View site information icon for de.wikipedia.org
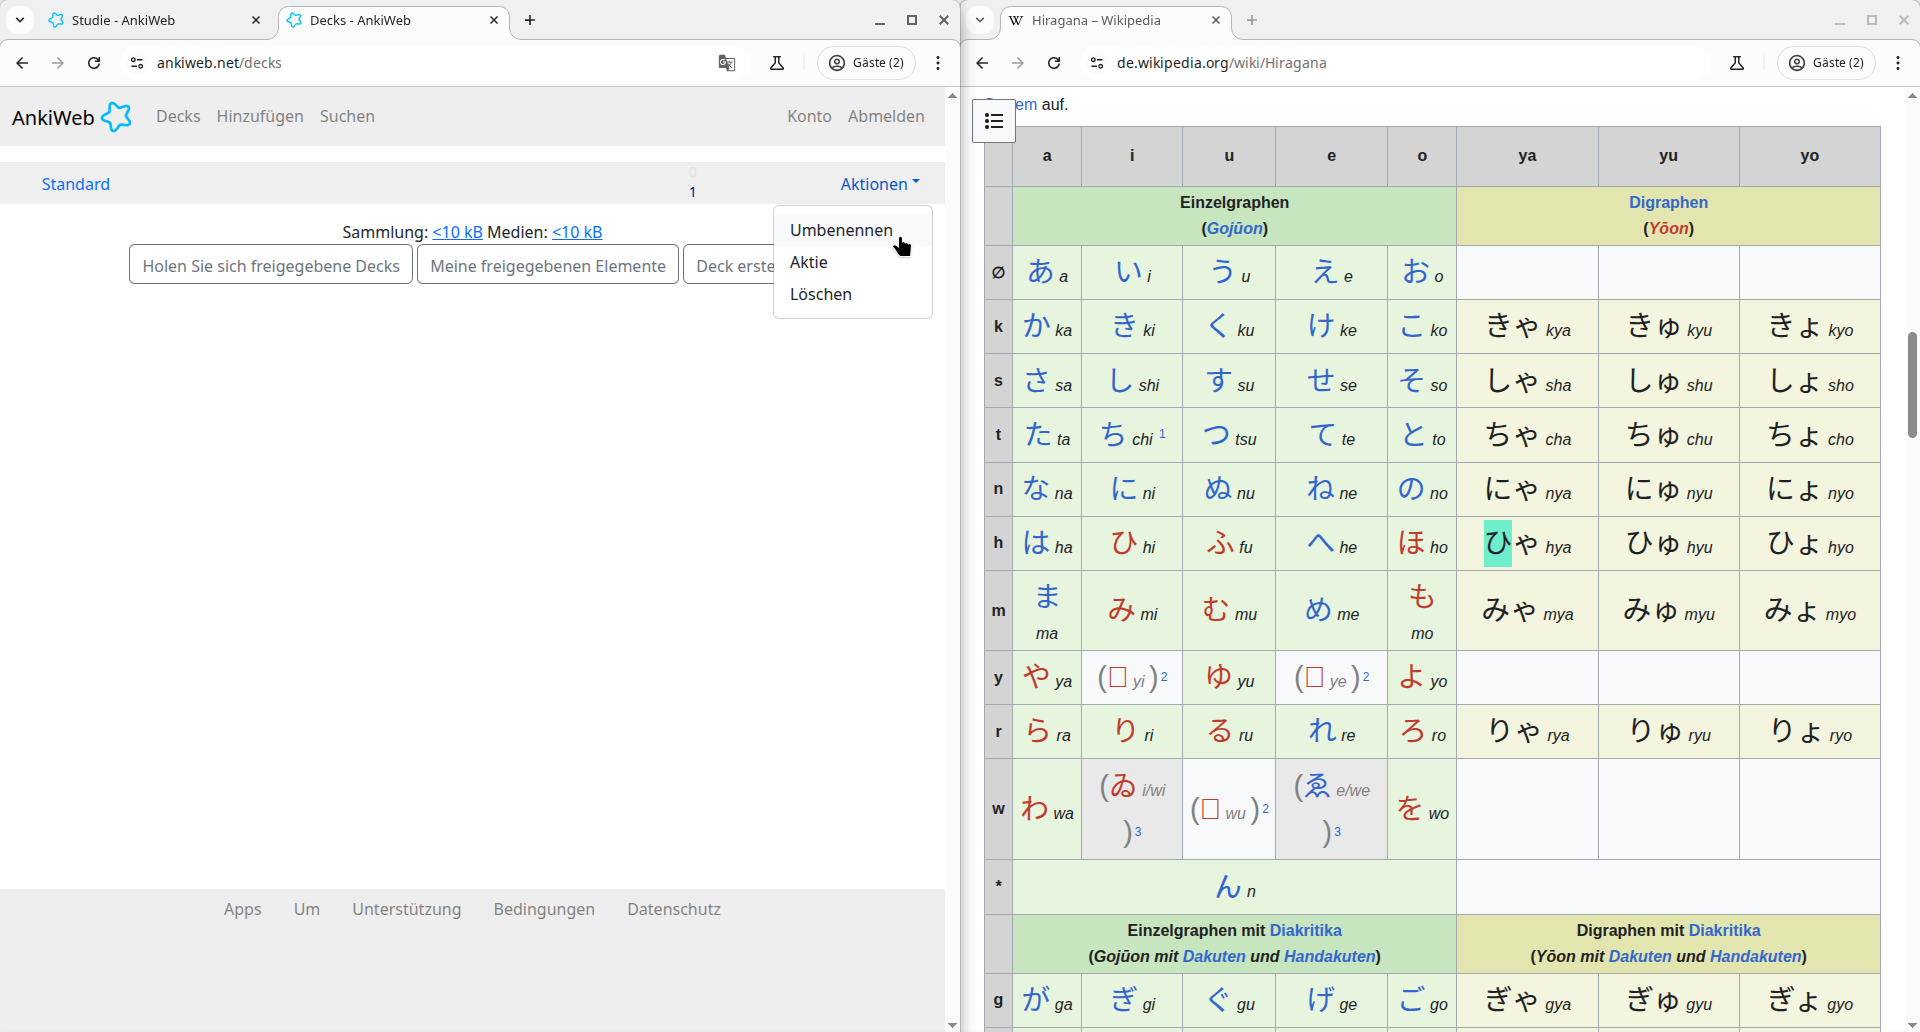 (1097, 63)
